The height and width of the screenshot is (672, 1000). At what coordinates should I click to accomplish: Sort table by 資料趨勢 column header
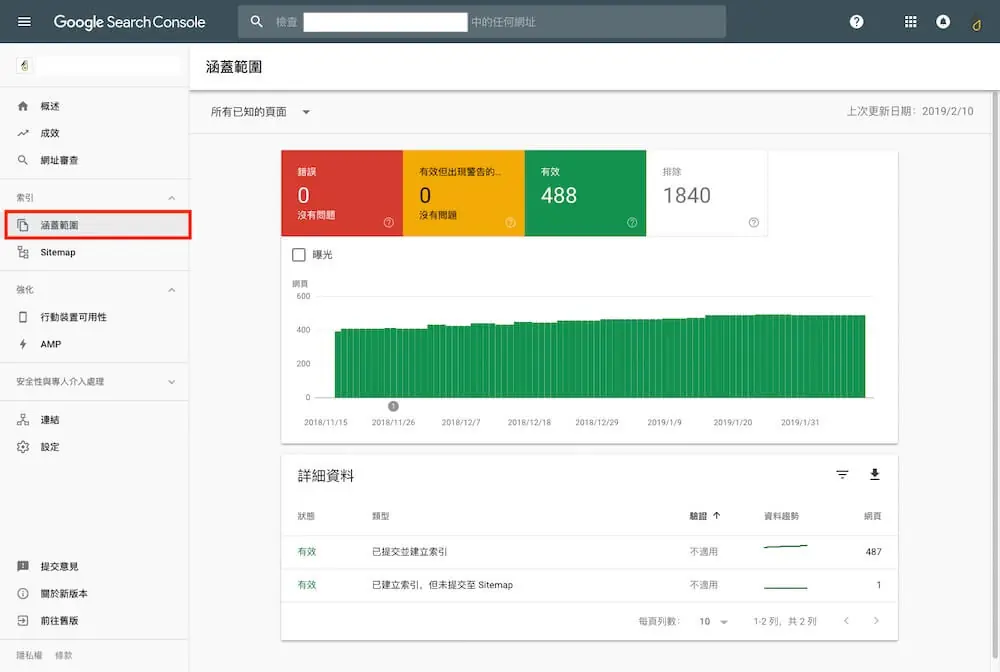781,516
